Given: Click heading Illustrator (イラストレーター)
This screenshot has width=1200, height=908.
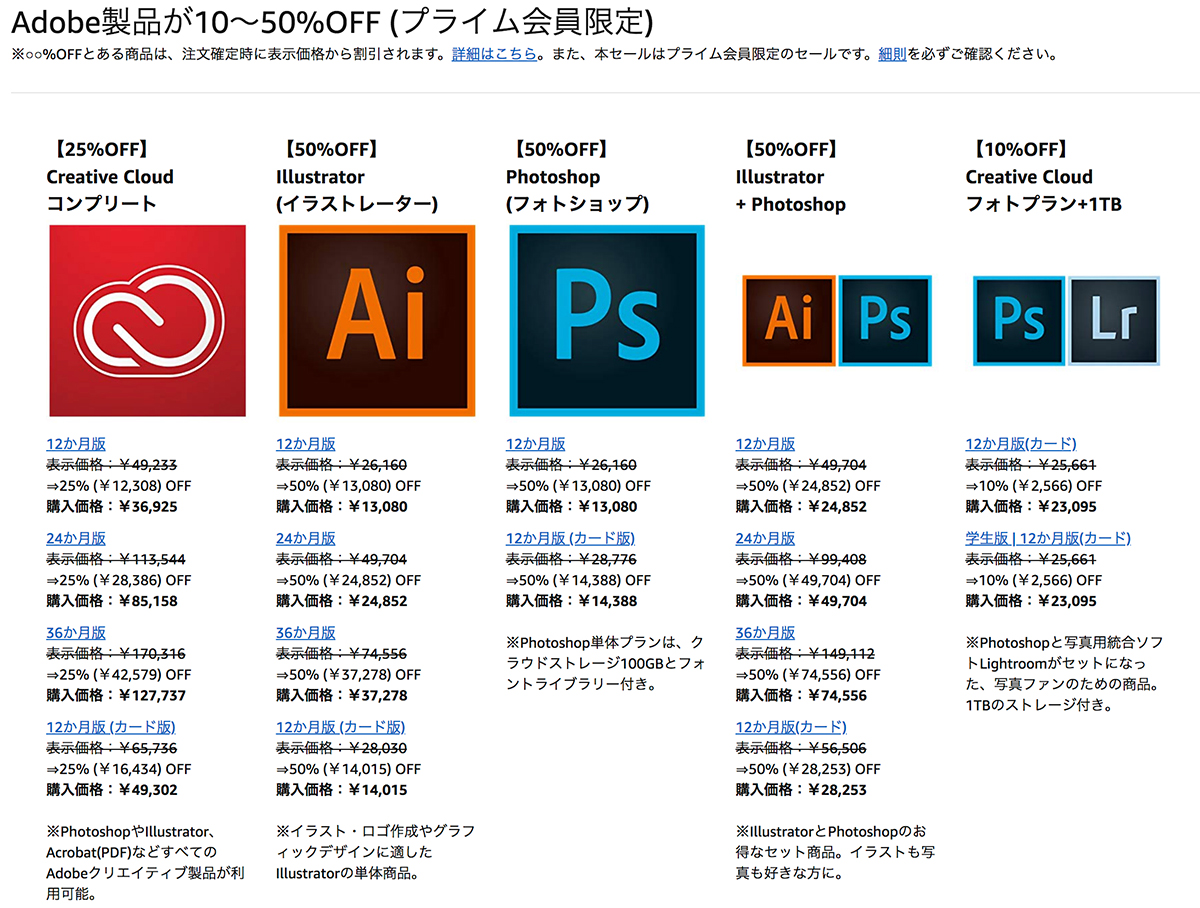Looking at the screenshot, I should (357, 191).
